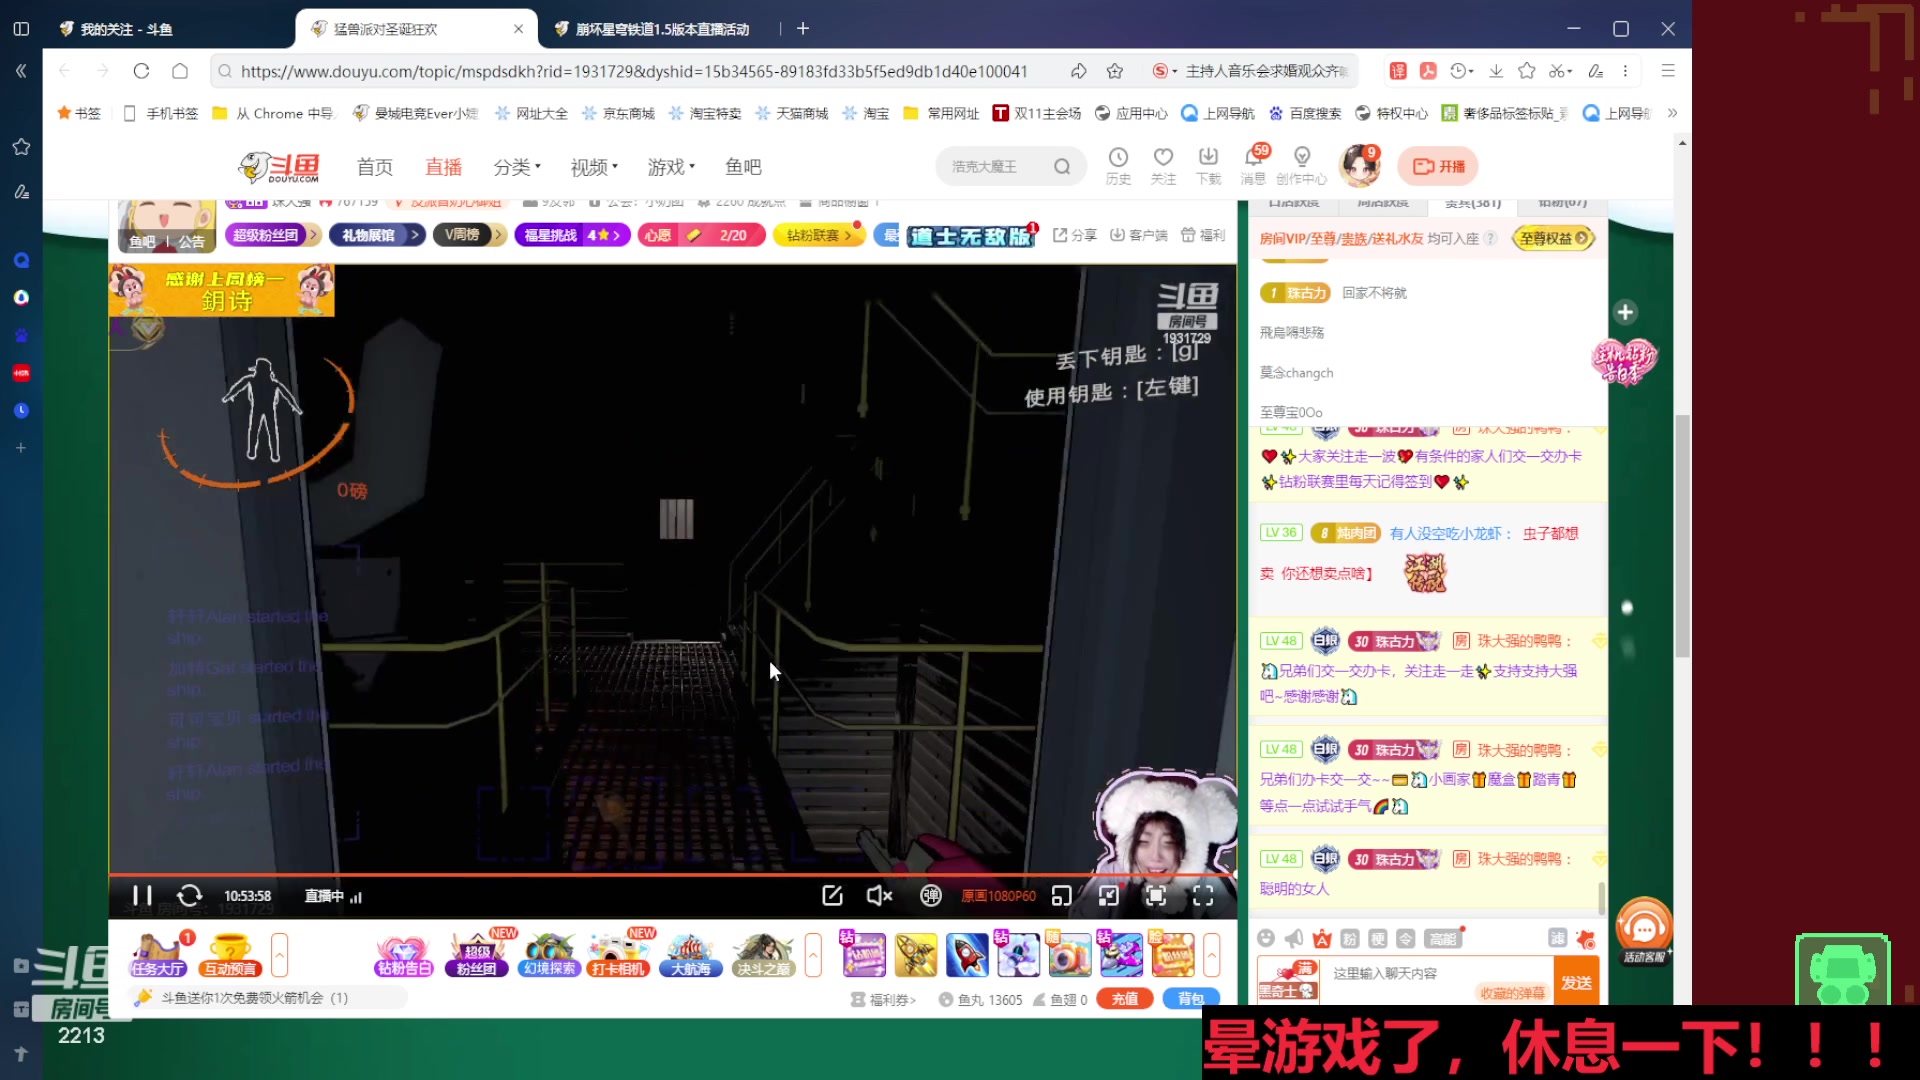The image size is (1920, 1080).
Task: Click the 充值 recharge button
Action: (x=1124, y=999)
